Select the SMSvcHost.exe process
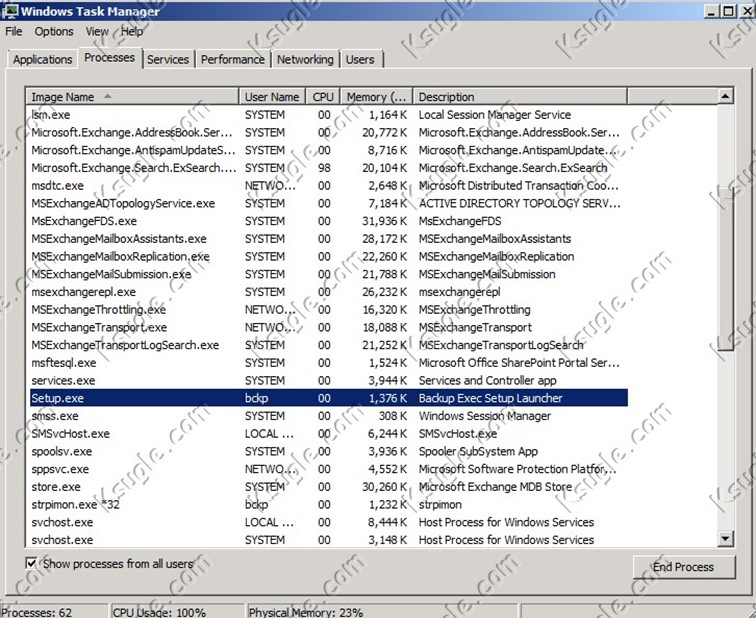Image resolution: width=756 pixels, height=618 pixels. click(328, 433)
